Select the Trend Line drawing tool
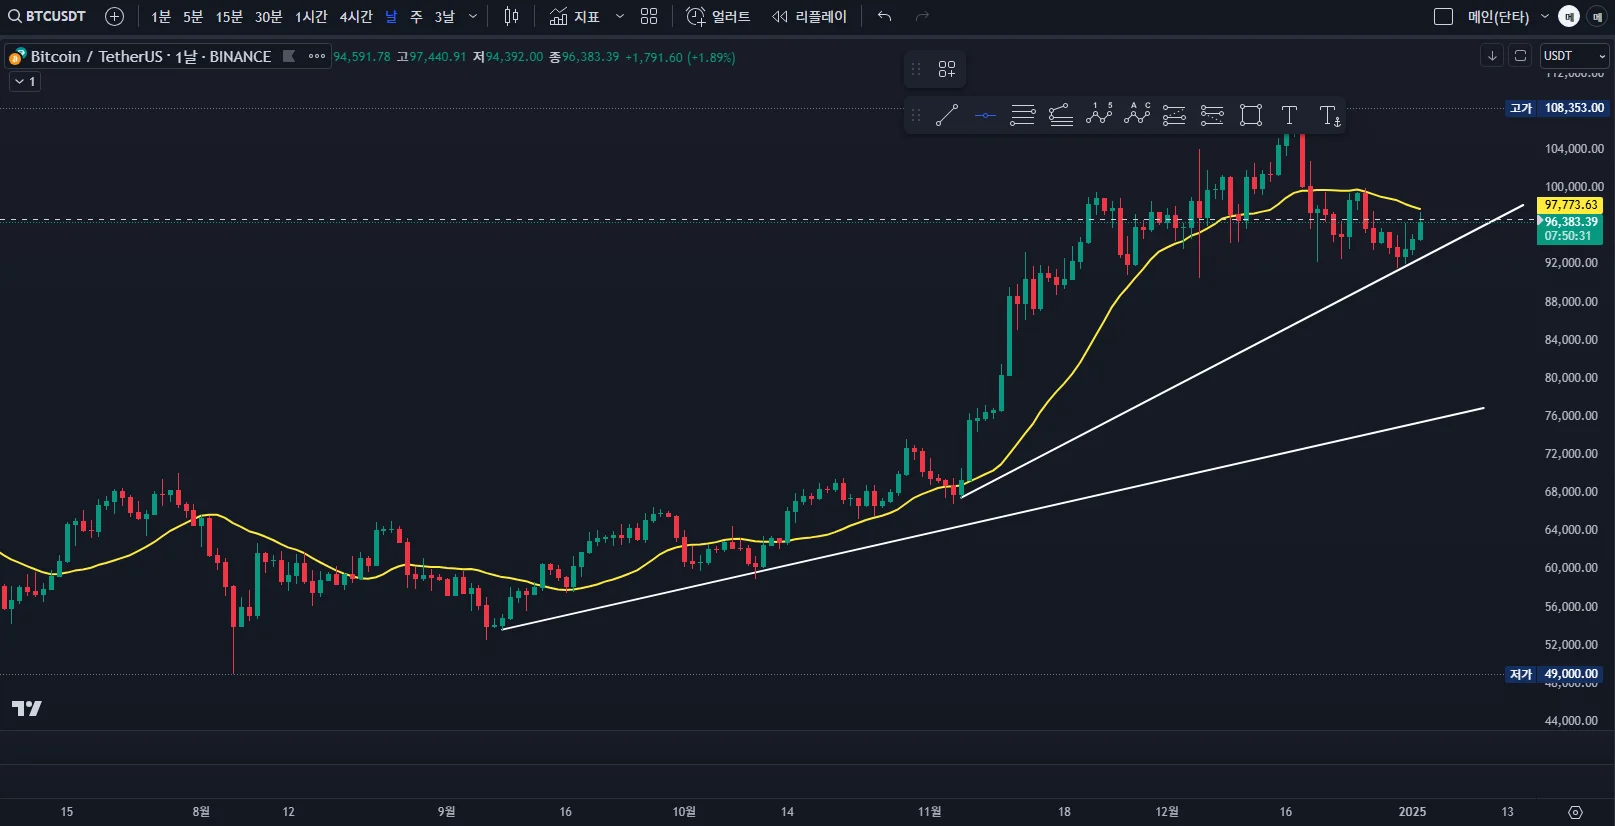Screen dimensions: 1615x826 click(947, 115)
